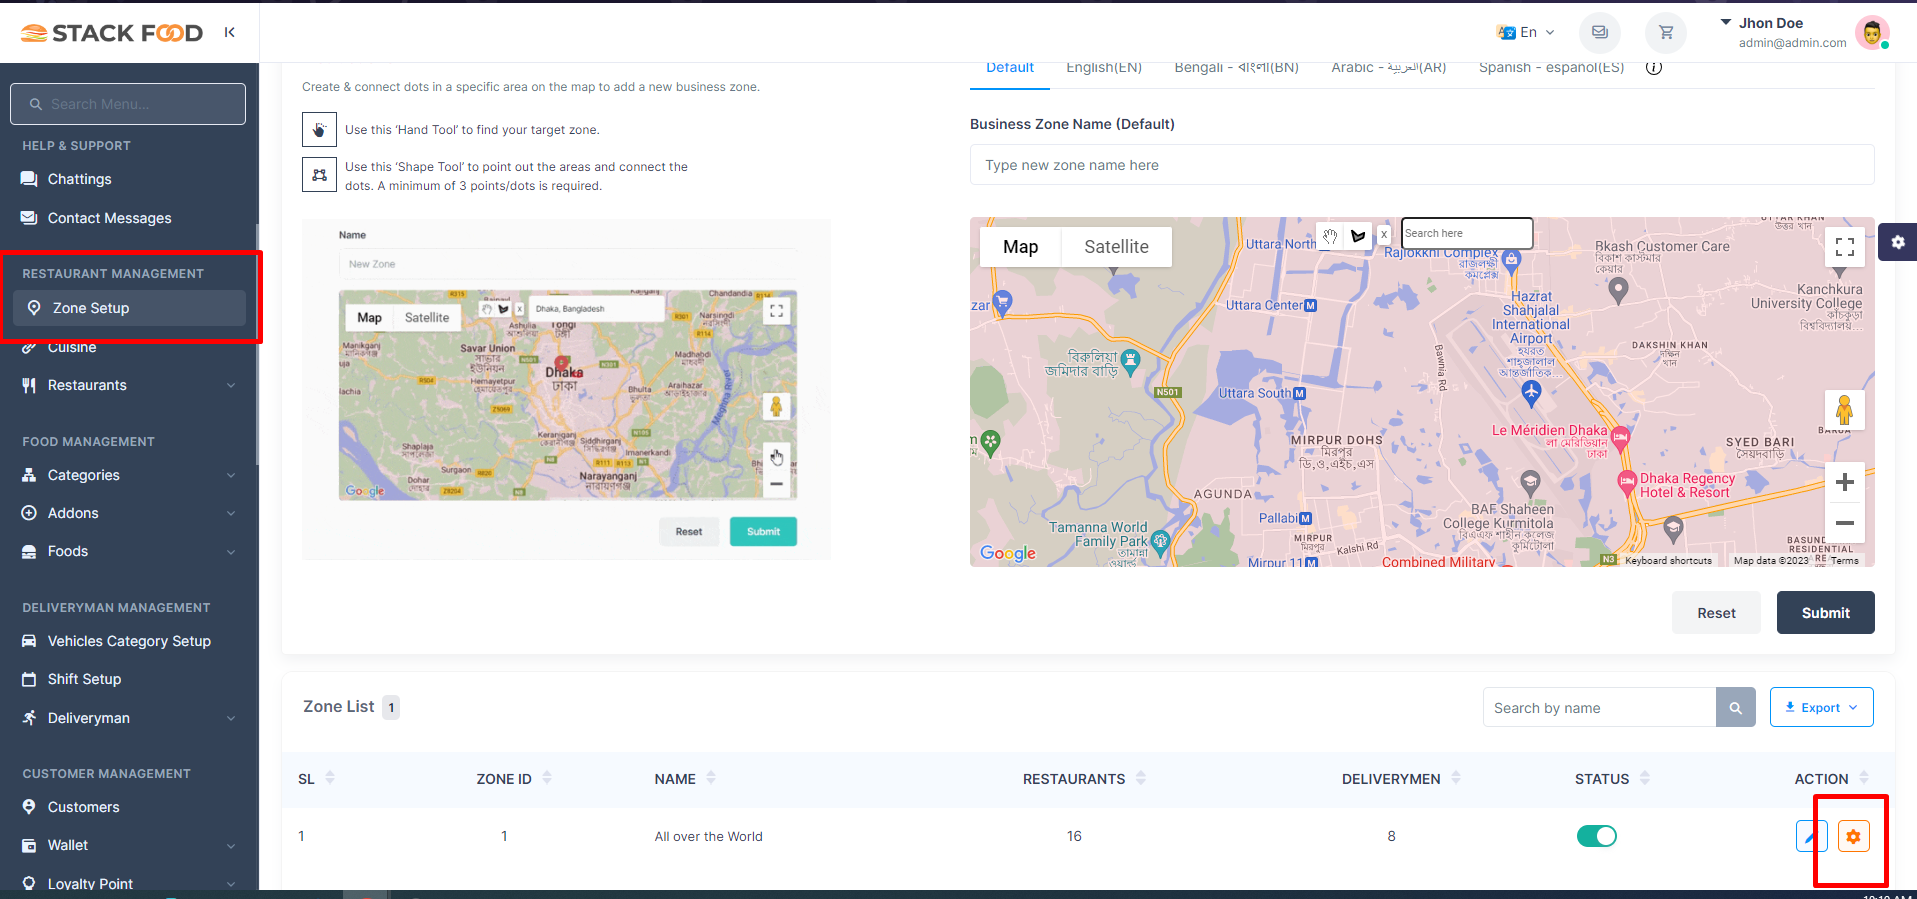Open the floating settings gear on right edge

pos(1897,242)
